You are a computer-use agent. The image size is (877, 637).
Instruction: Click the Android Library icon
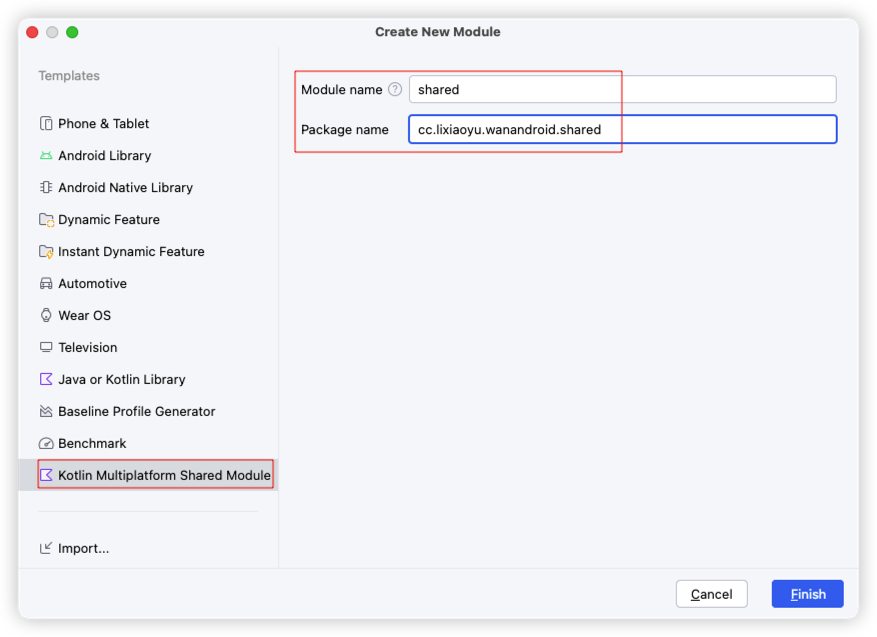coord(46,156)
